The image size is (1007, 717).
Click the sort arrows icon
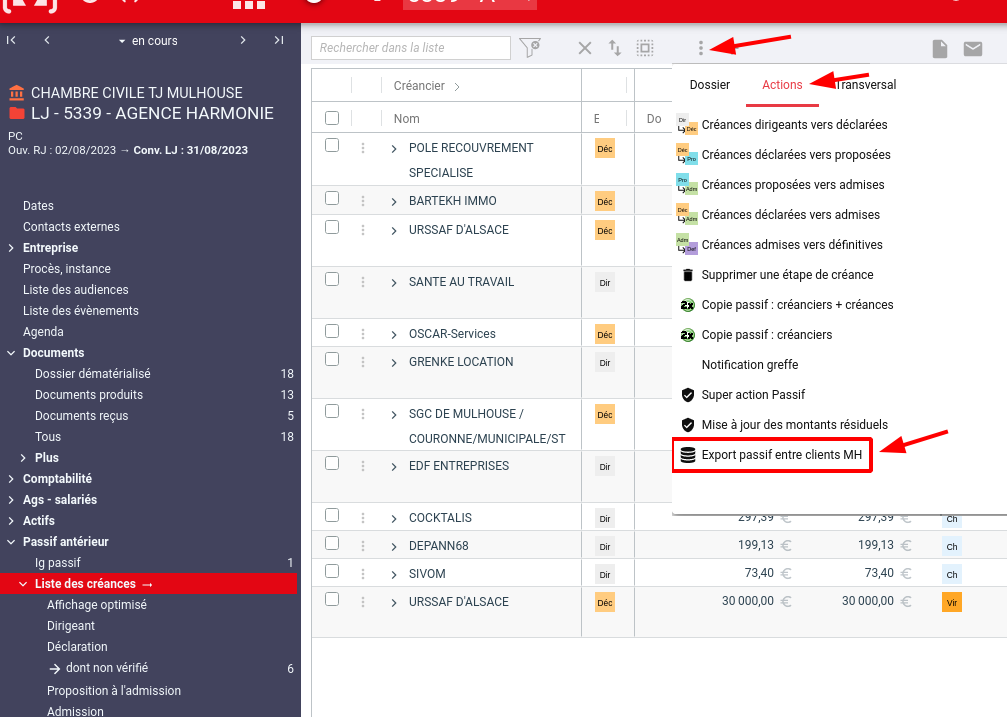coord(615,48)
